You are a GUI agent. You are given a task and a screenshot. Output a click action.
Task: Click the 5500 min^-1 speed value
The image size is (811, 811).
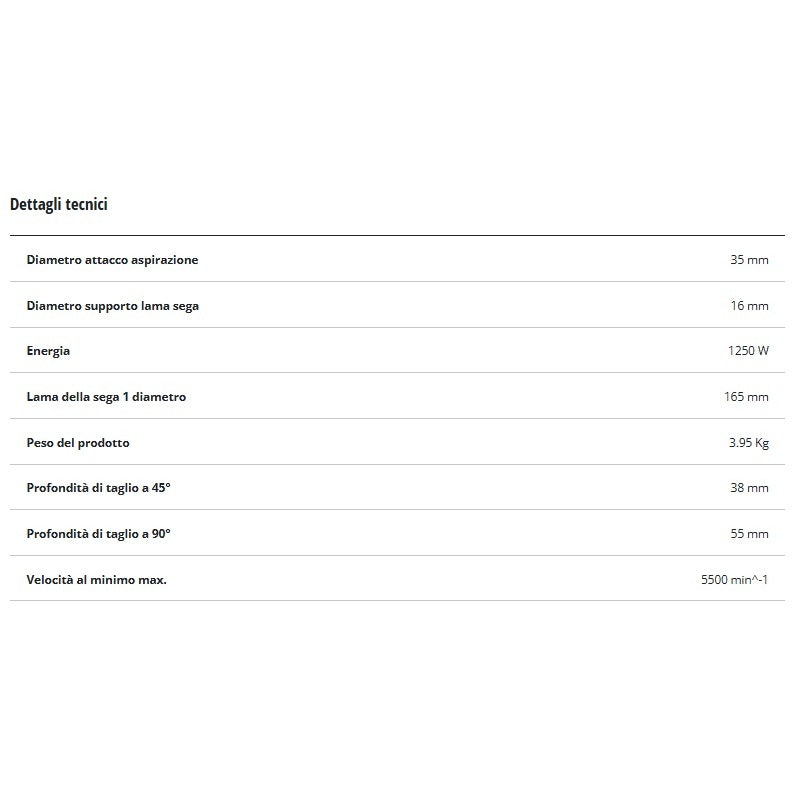735,580
